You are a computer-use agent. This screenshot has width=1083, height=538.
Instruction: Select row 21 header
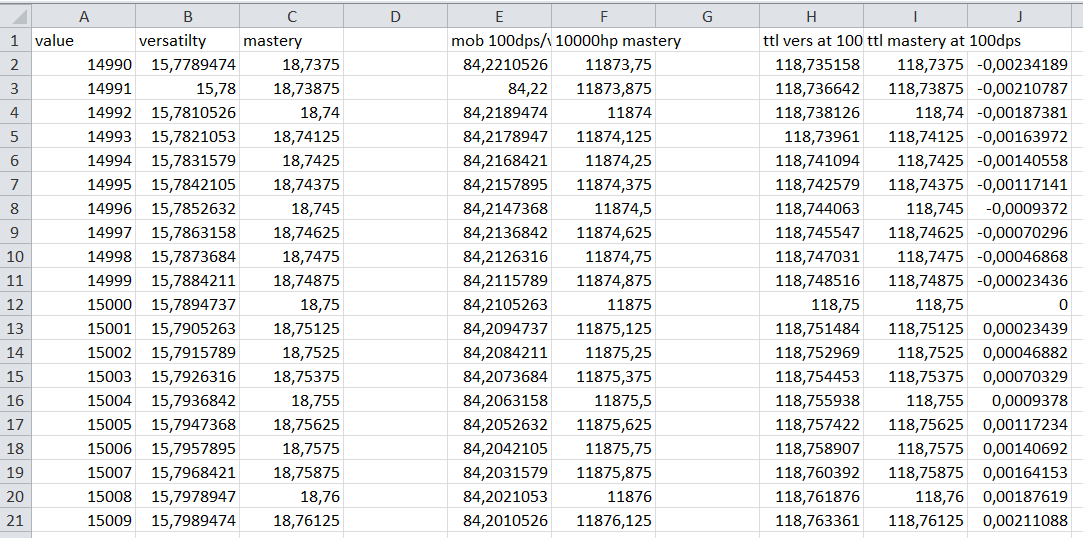click(15, 521)
